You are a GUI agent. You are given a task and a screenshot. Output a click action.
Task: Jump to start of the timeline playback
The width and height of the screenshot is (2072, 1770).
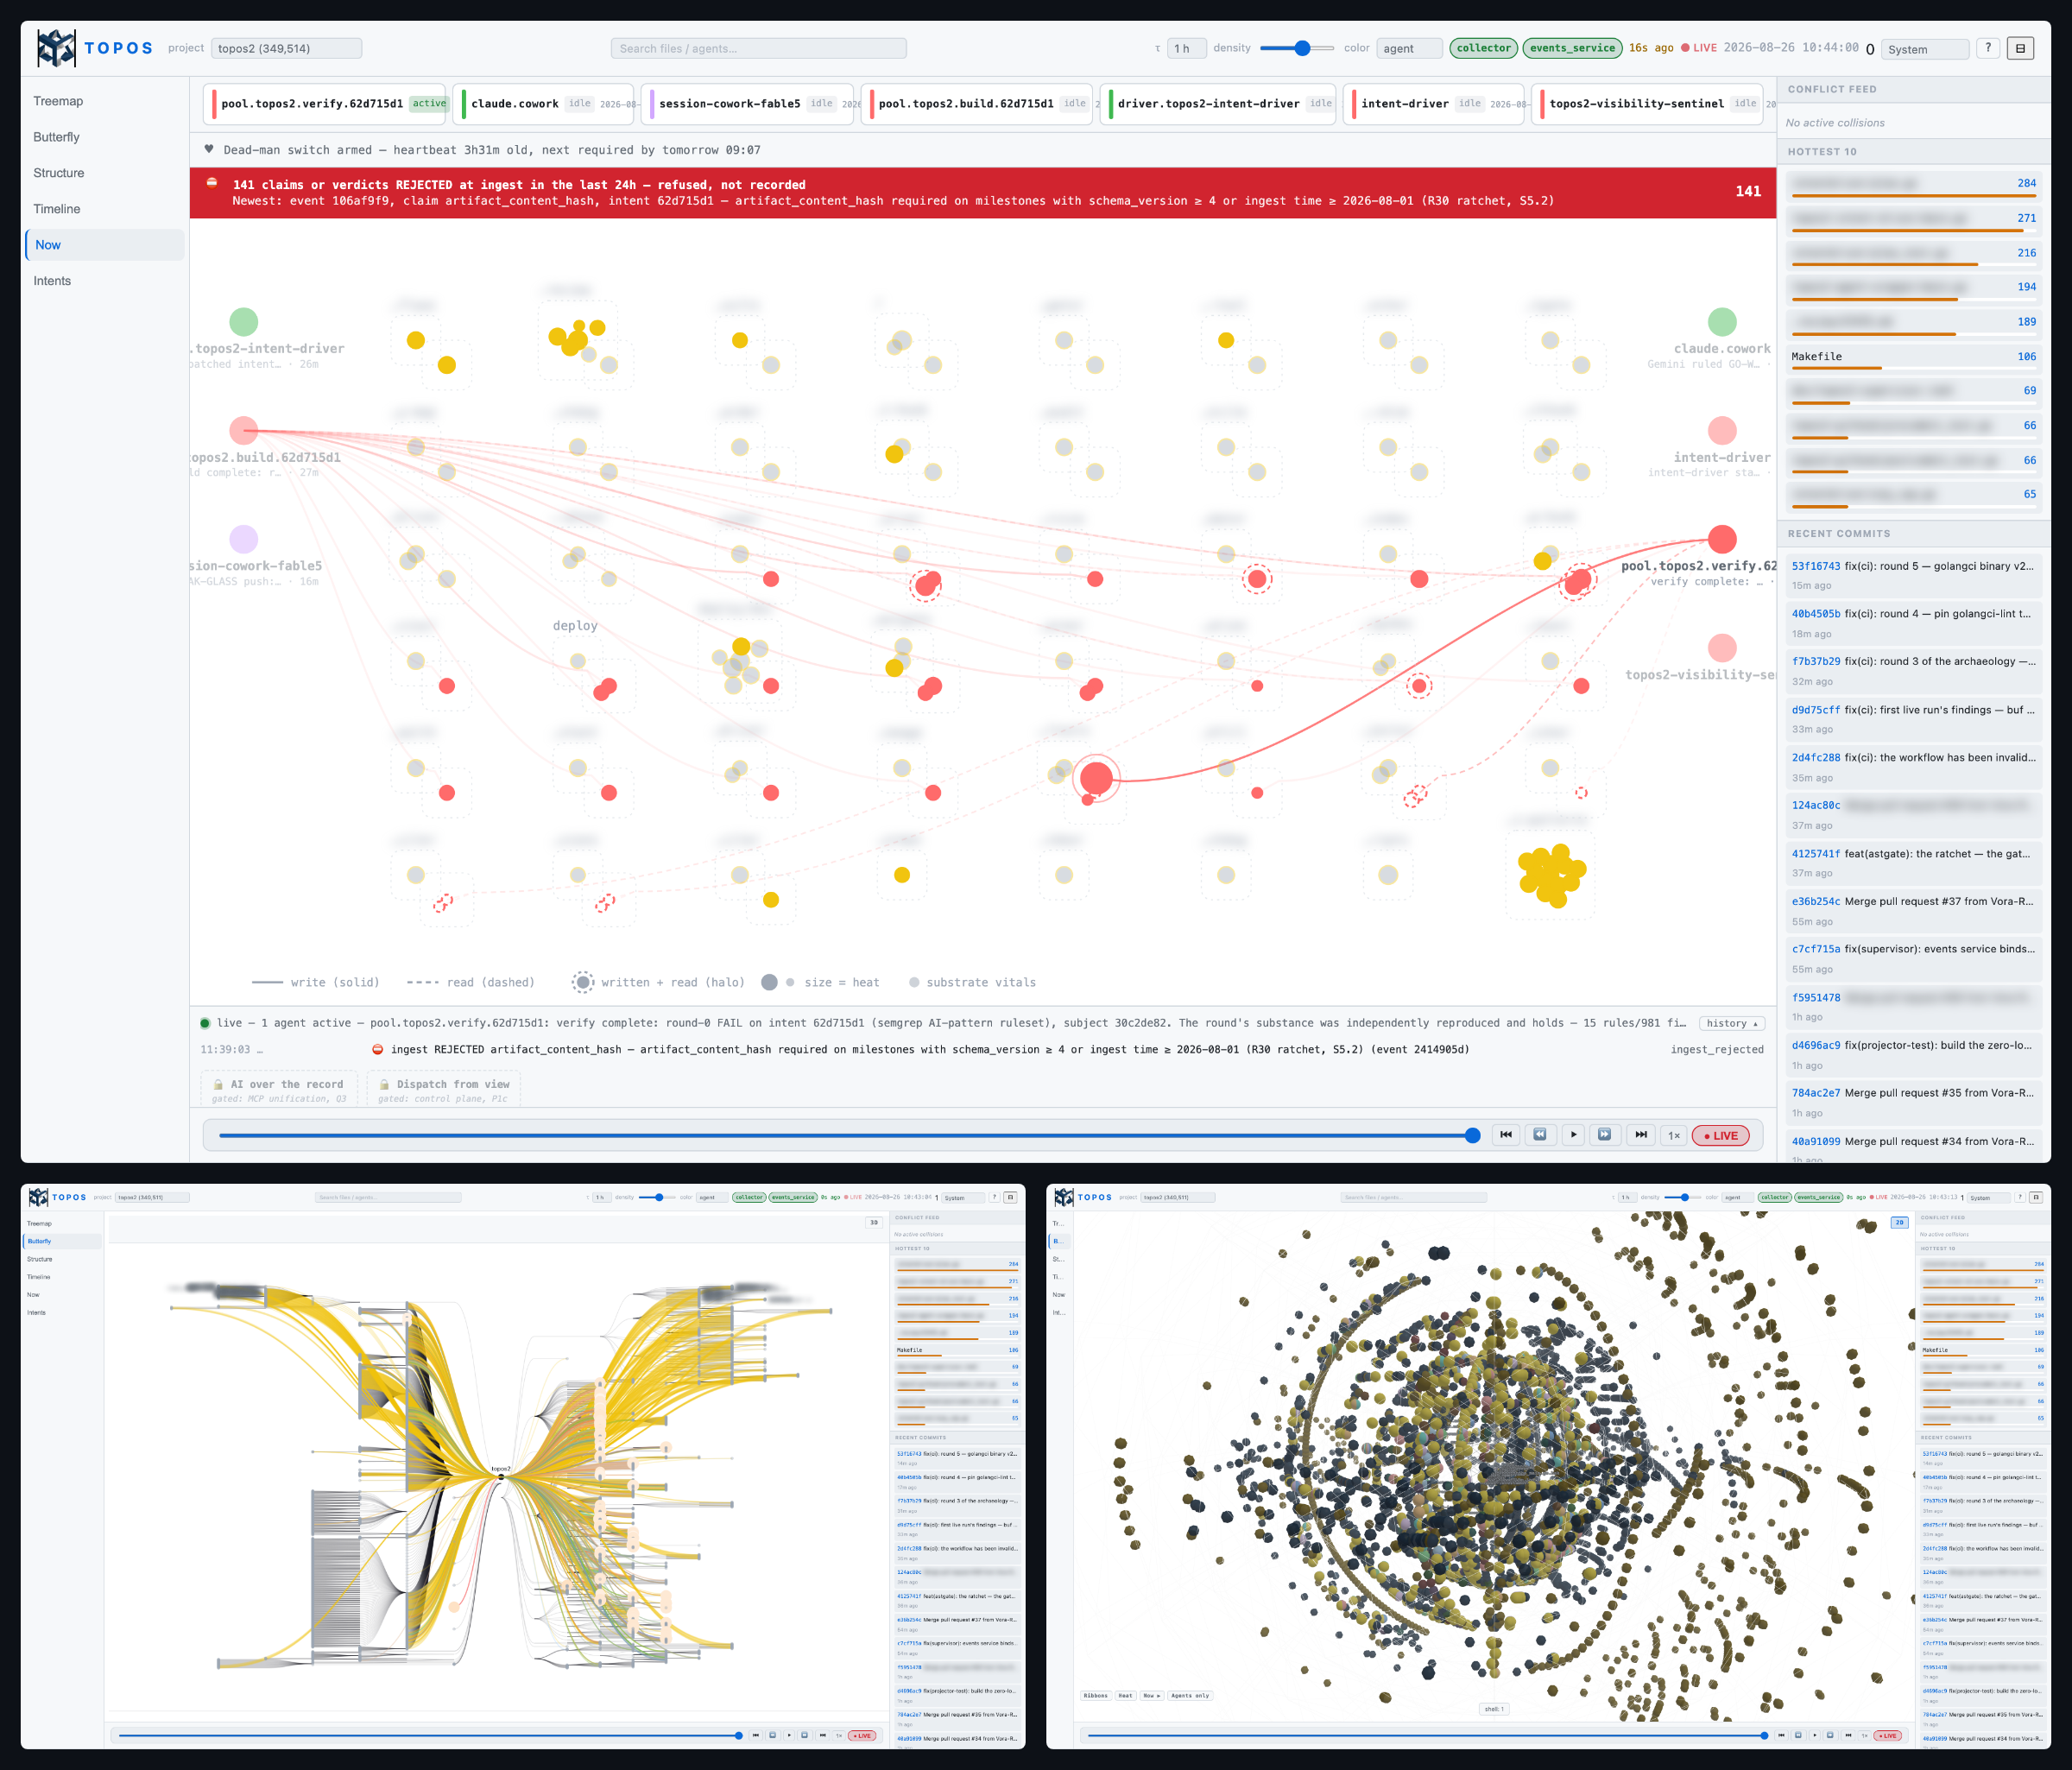pos(1506,1135)
